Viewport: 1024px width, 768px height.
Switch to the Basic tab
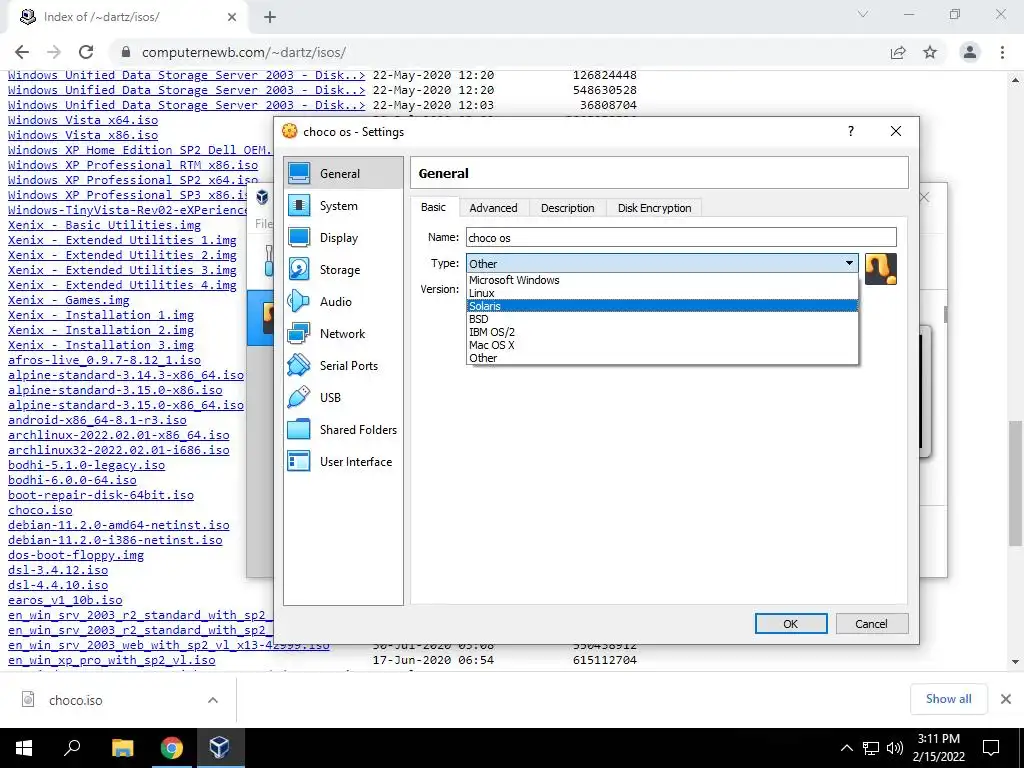click(x=434, y=207)
